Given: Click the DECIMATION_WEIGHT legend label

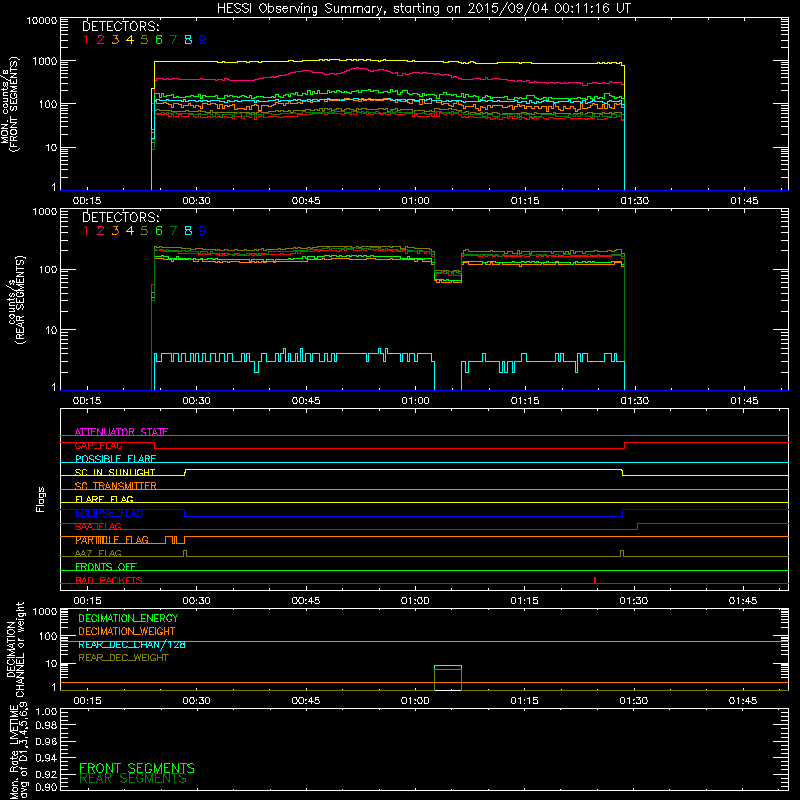Looking at the screenshot, I should (x=127, y=632).
